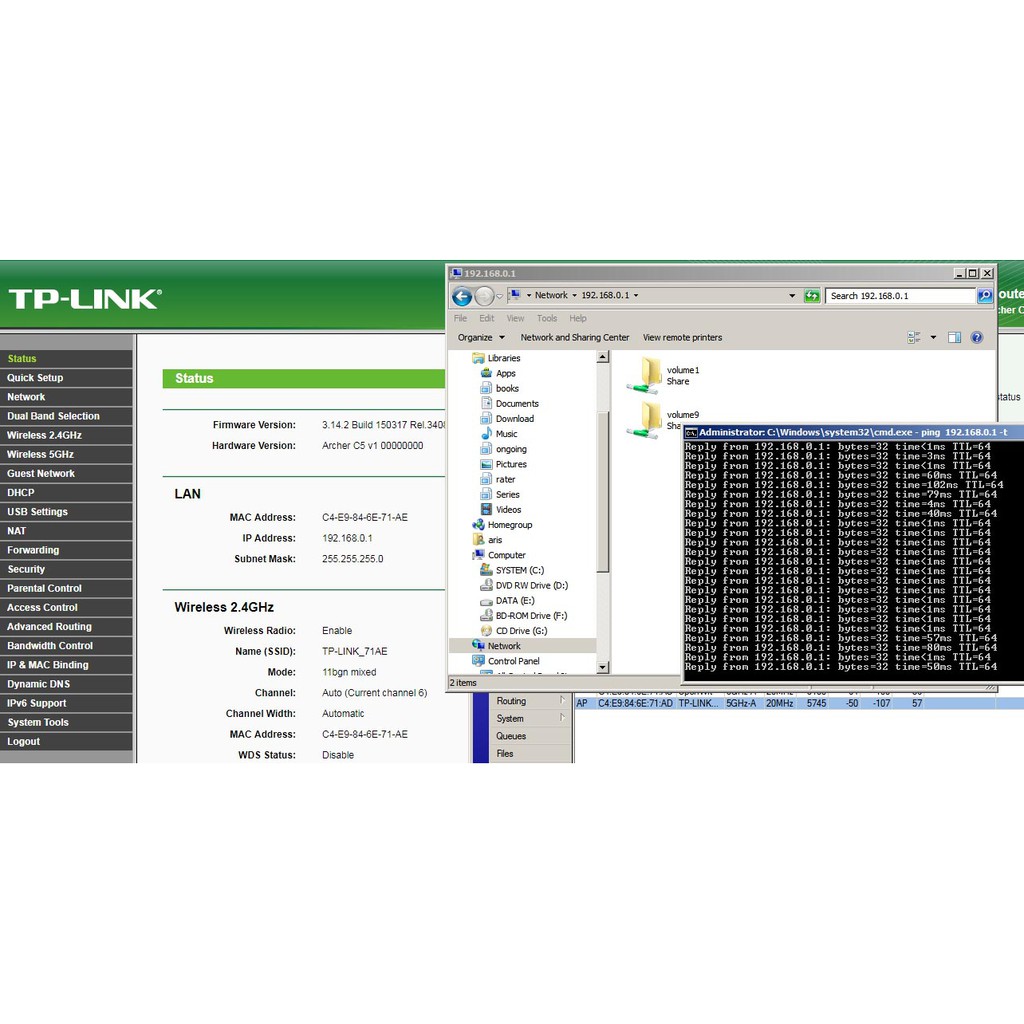
Task: Select Videos library in navigation tree
Action: pyautogui.click(x=501, y=509)
